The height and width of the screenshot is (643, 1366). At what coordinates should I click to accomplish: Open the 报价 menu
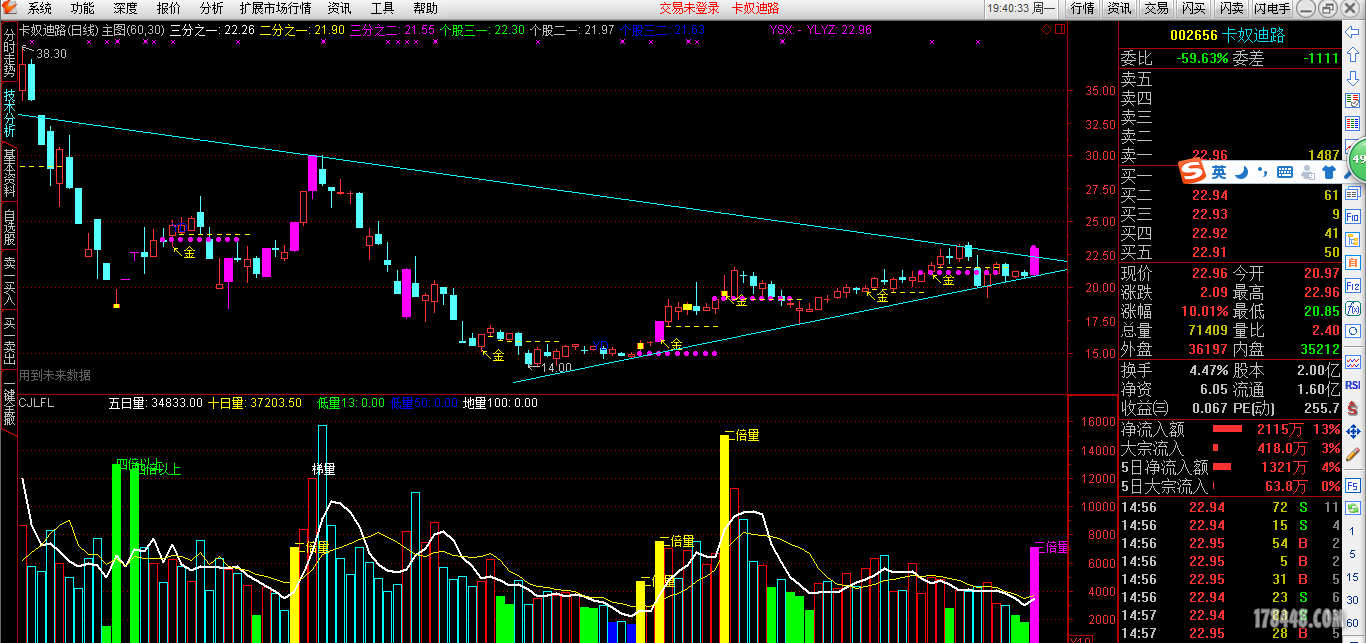pyautogui.click(x=169, y=8)
